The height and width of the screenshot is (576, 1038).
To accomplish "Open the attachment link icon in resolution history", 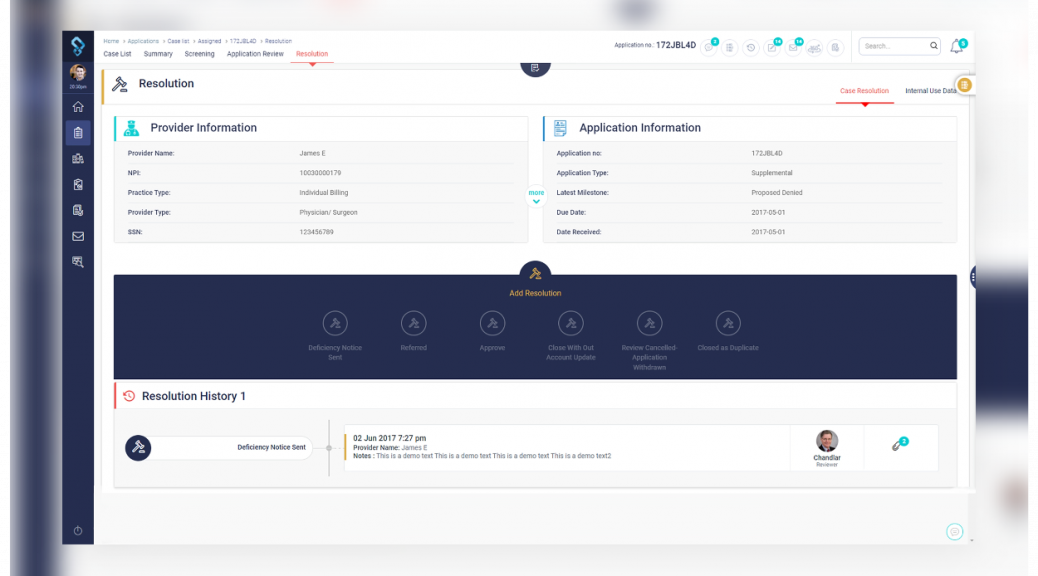I will pyautogui.click(x=899, y=444).
